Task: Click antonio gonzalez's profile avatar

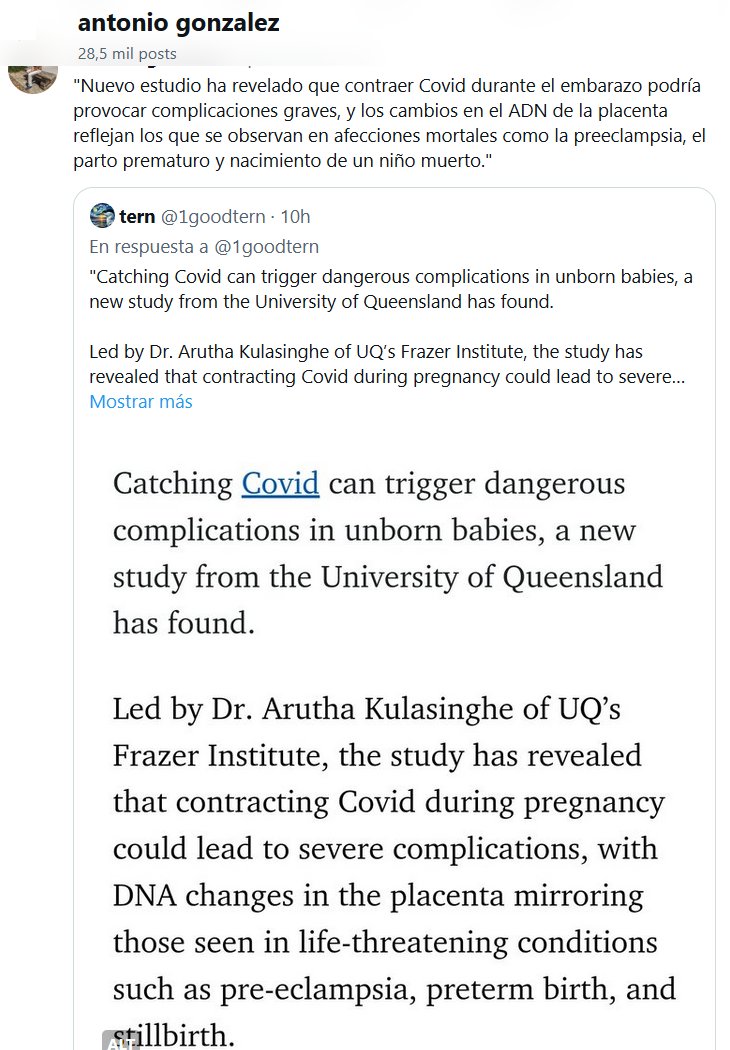Action: (x=33, y=74)
